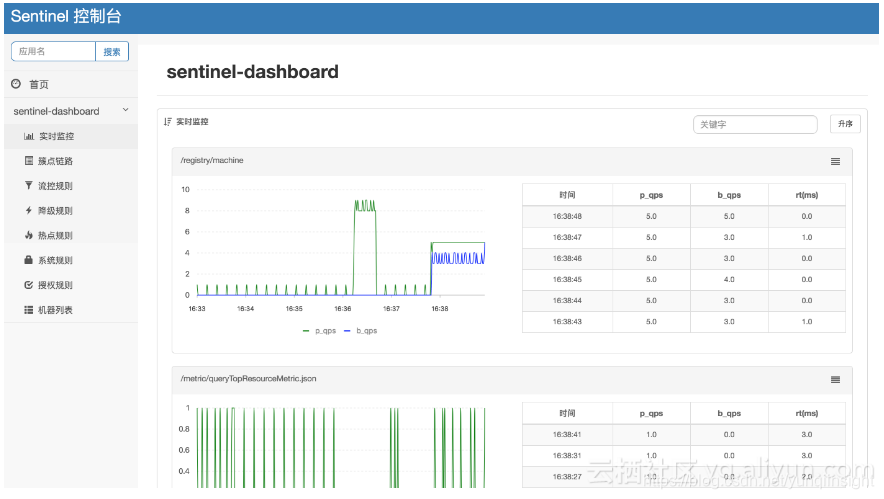
Task: Click the sentinel-dashboard page heading
Action: pyautogui.click(x=253, y=72)
